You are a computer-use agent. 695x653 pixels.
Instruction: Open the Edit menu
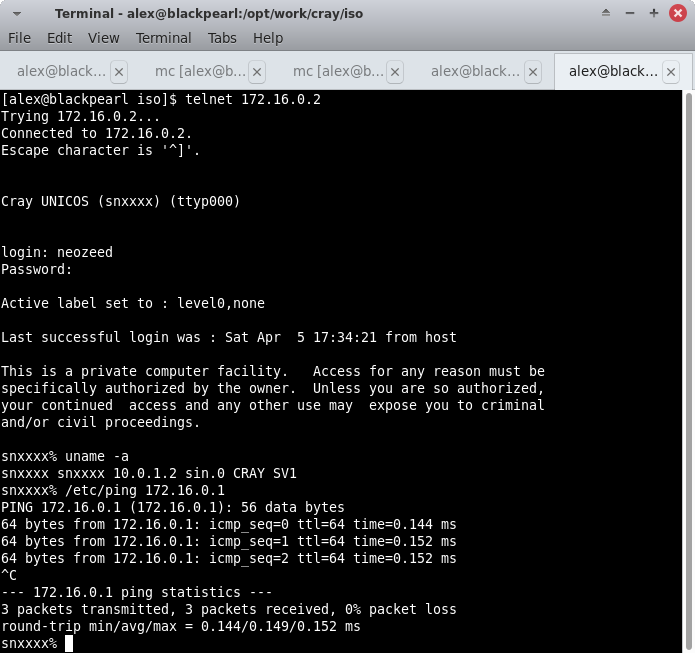pos(60,38)
